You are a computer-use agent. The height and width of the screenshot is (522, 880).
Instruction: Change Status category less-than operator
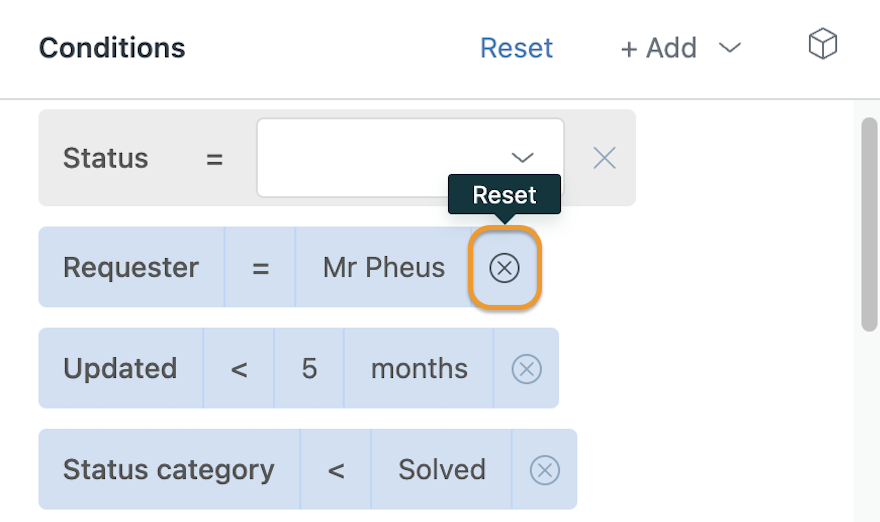click(336, 470)
